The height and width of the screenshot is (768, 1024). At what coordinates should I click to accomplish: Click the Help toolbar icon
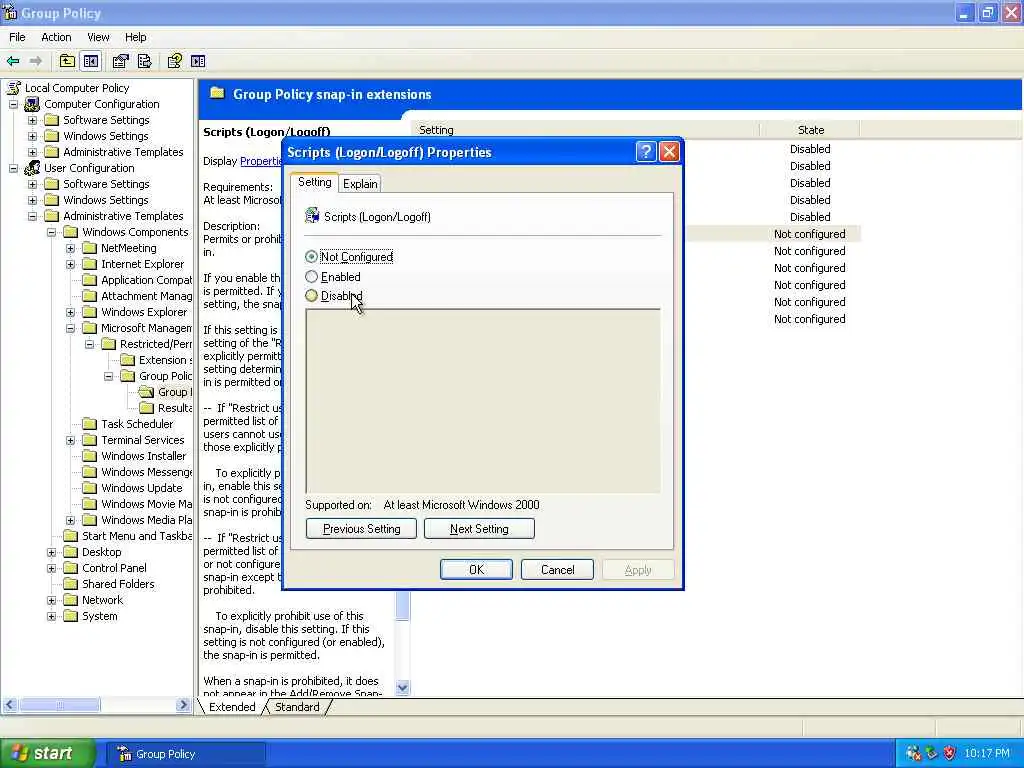pos(174,61)
